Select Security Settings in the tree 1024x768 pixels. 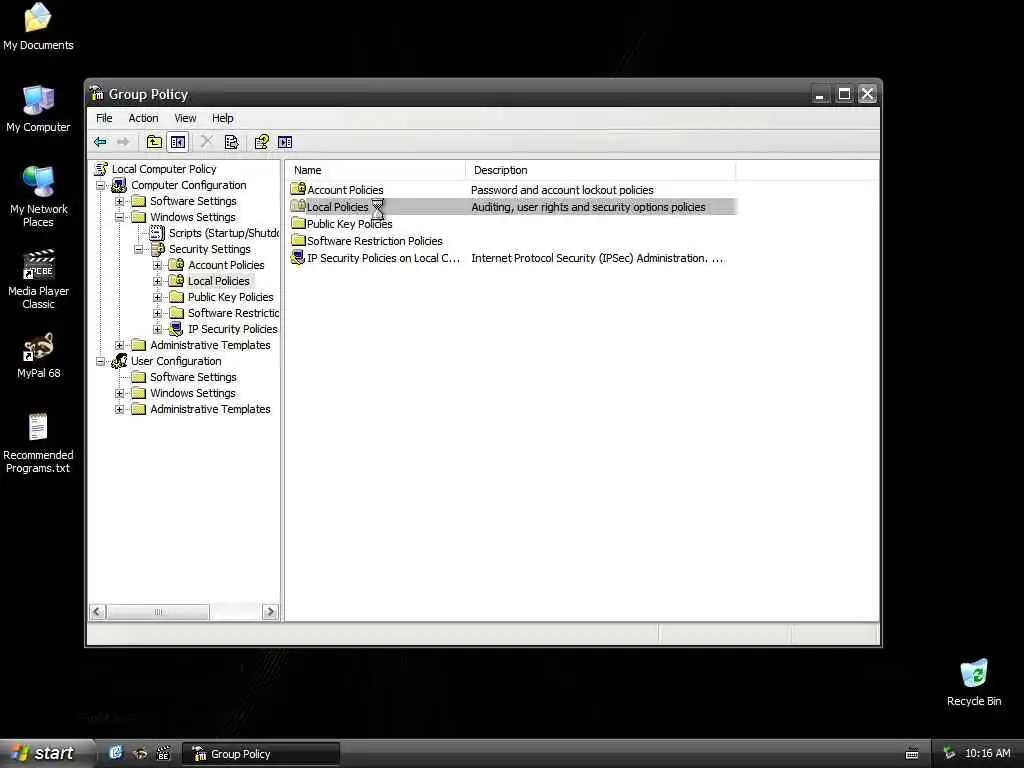210,249
